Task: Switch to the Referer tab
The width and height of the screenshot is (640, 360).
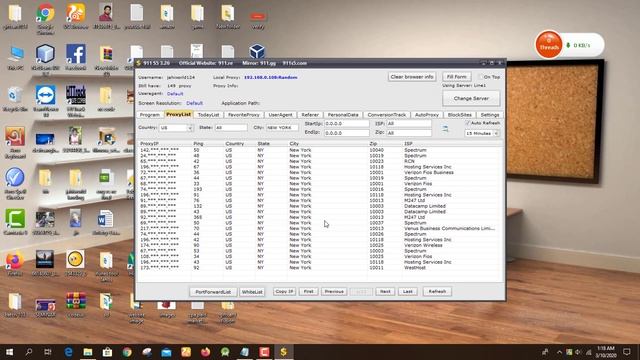Action: tap(310, 115)
